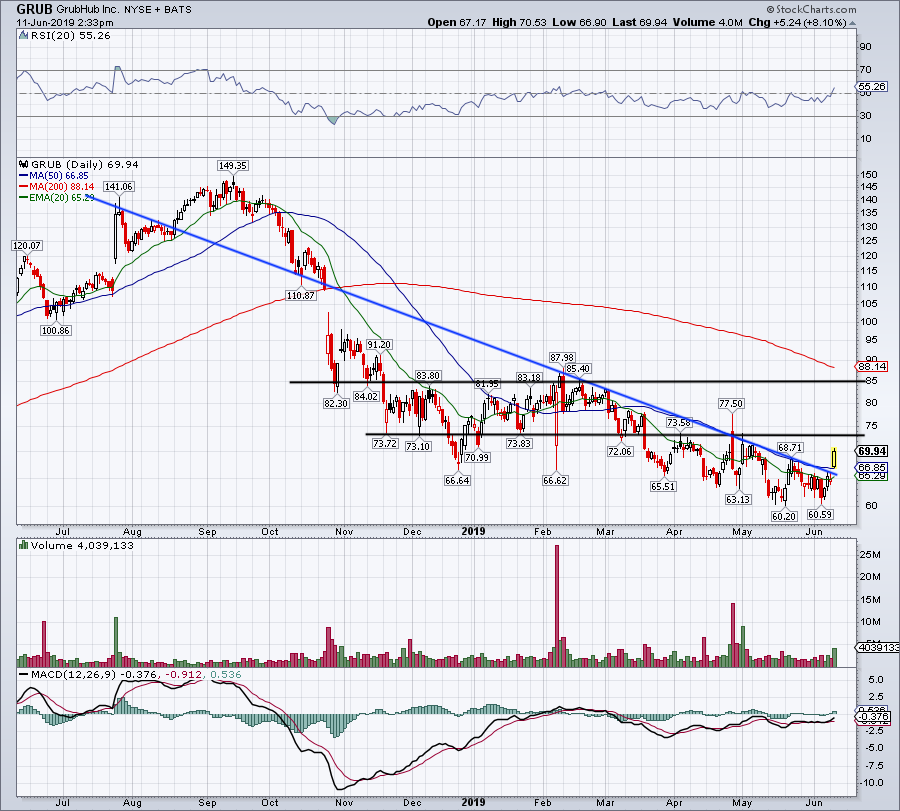Viewport: 900px width, 811px height.
Task: Click the 66.85 MA(50) tag on right axis
Action: point(872,467)
